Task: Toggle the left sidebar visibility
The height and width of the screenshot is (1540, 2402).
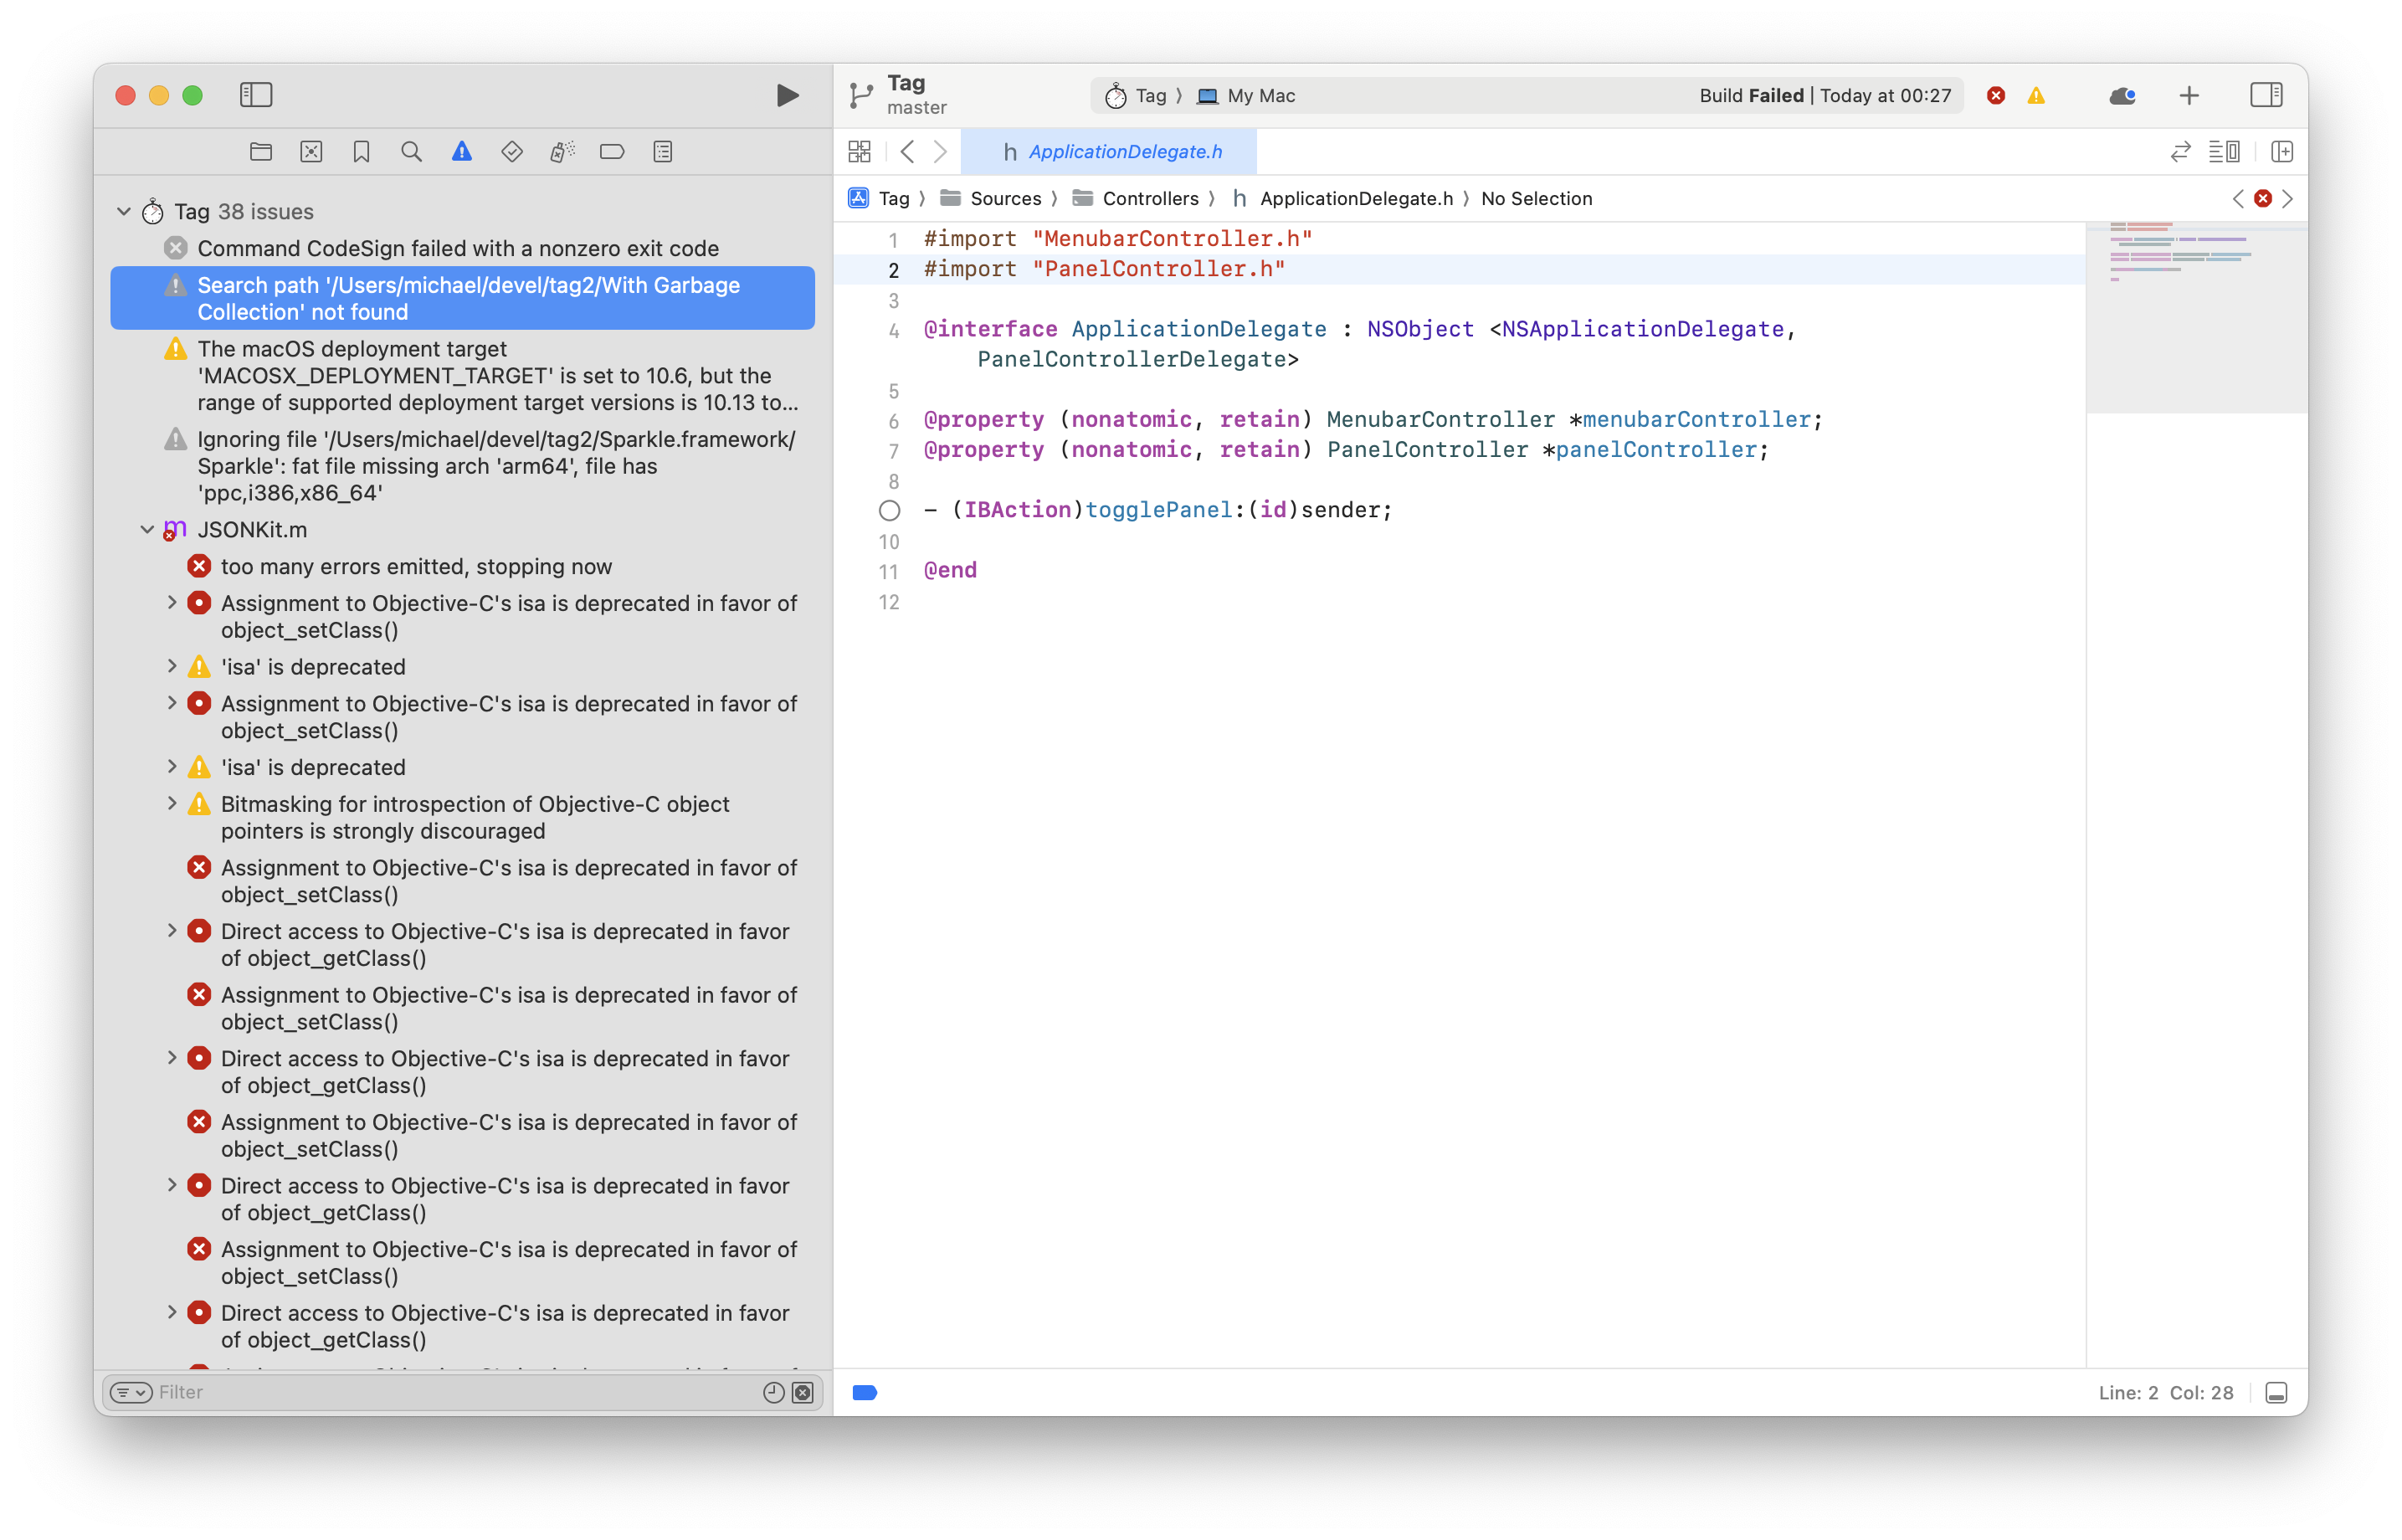Action: pos(257,95)
